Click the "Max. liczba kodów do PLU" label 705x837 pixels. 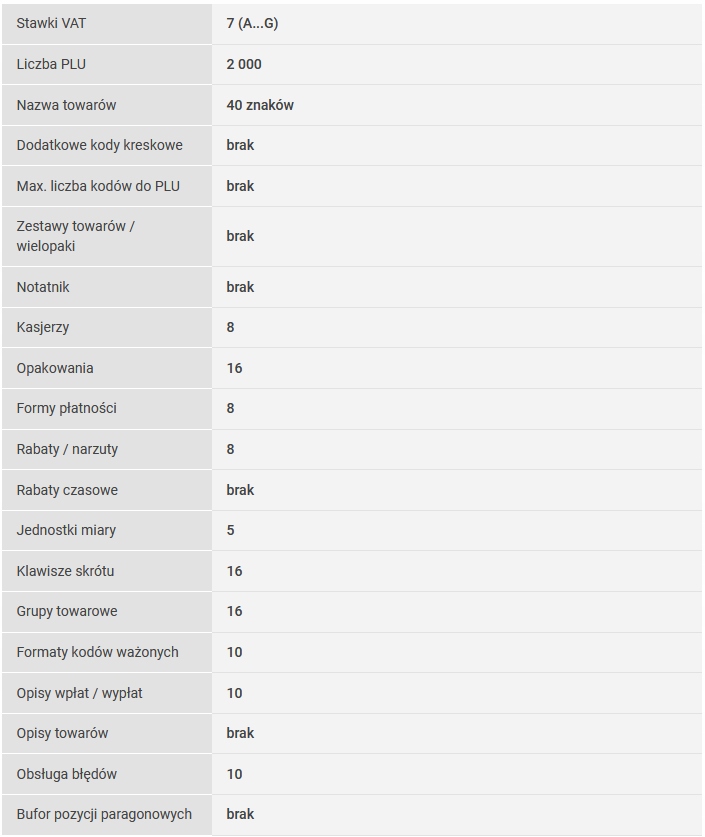[x=98, y=186]
